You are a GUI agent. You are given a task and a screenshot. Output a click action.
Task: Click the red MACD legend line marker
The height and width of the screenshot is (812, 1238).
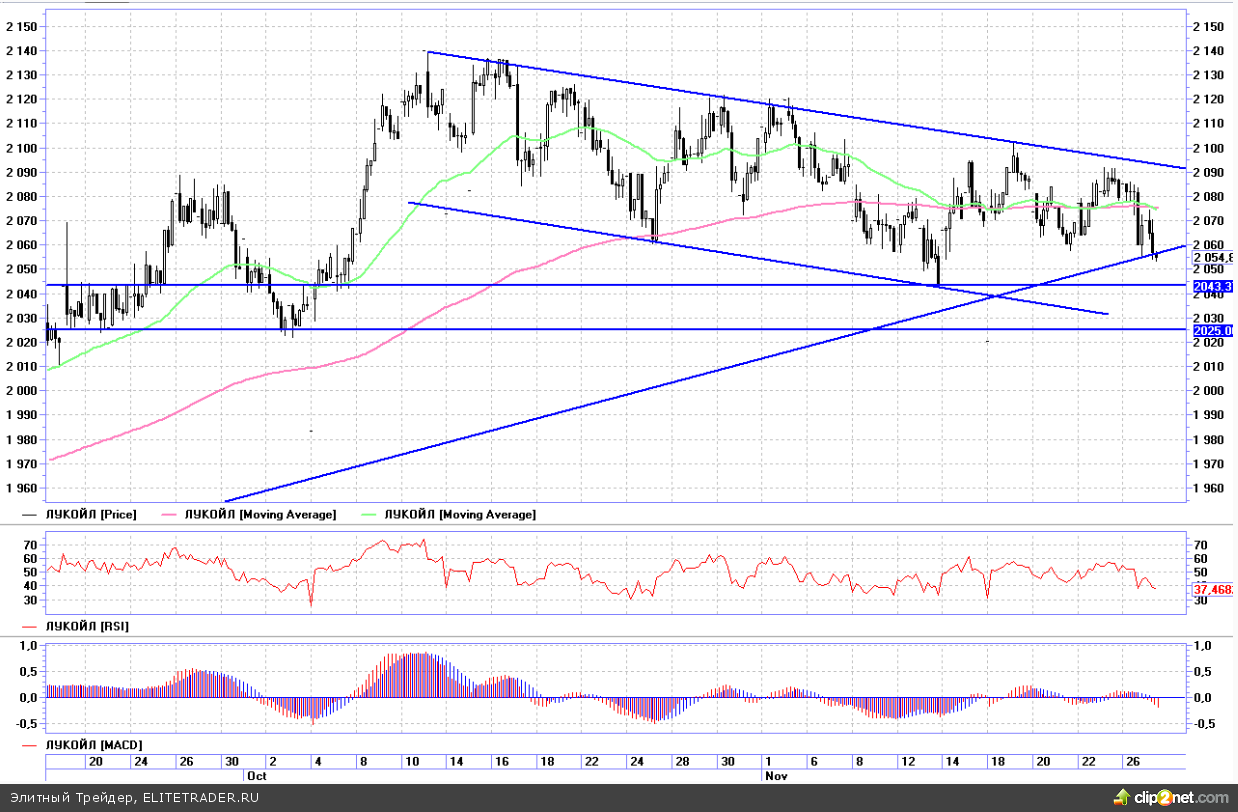[x=31, y=745]
